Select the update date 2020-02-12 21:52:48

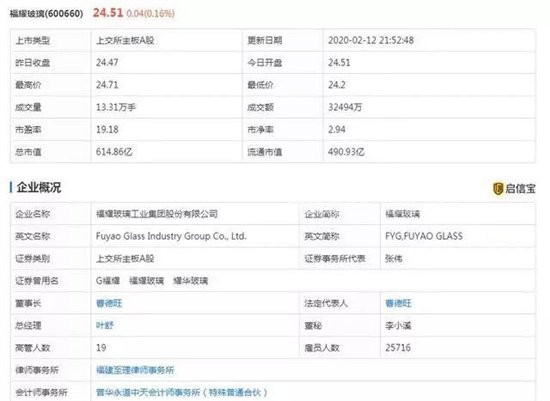(x=371, y=40)
